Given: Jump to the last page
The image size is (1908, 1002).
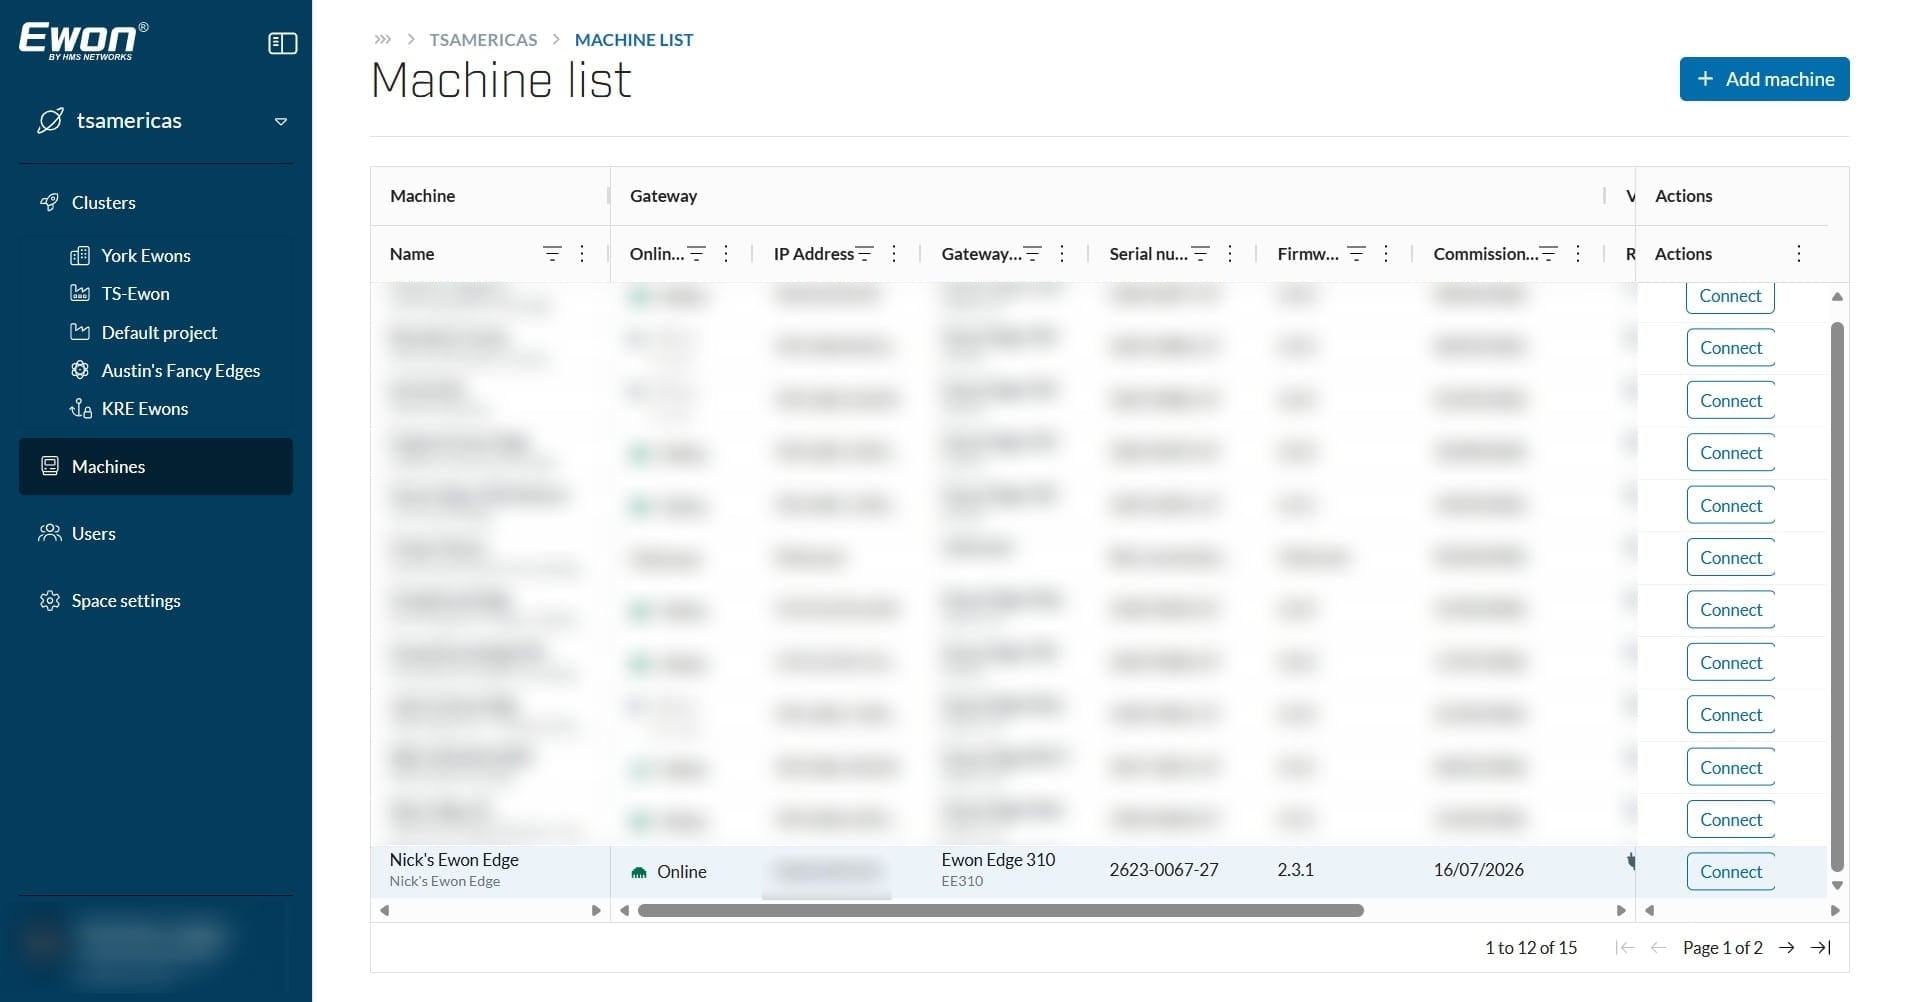Looking at the screenshot, I should (1821, 947).
